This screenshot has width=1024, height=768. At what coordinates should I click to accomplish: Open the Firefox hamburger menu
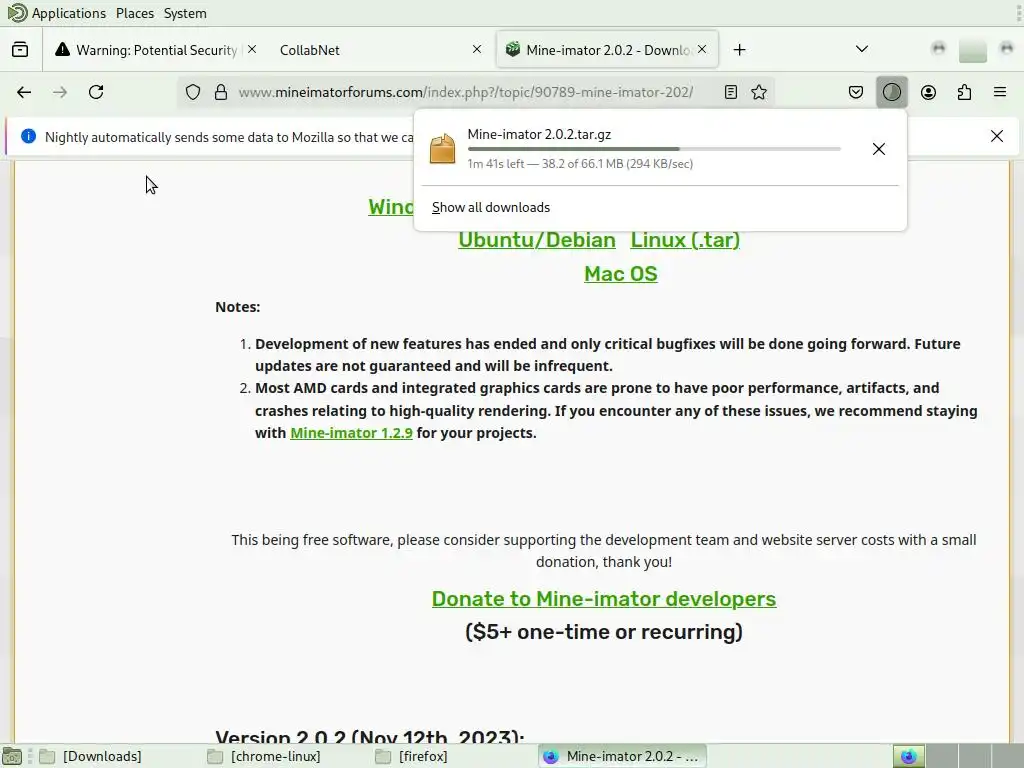pyautogui.click(x=1000, y=92)
